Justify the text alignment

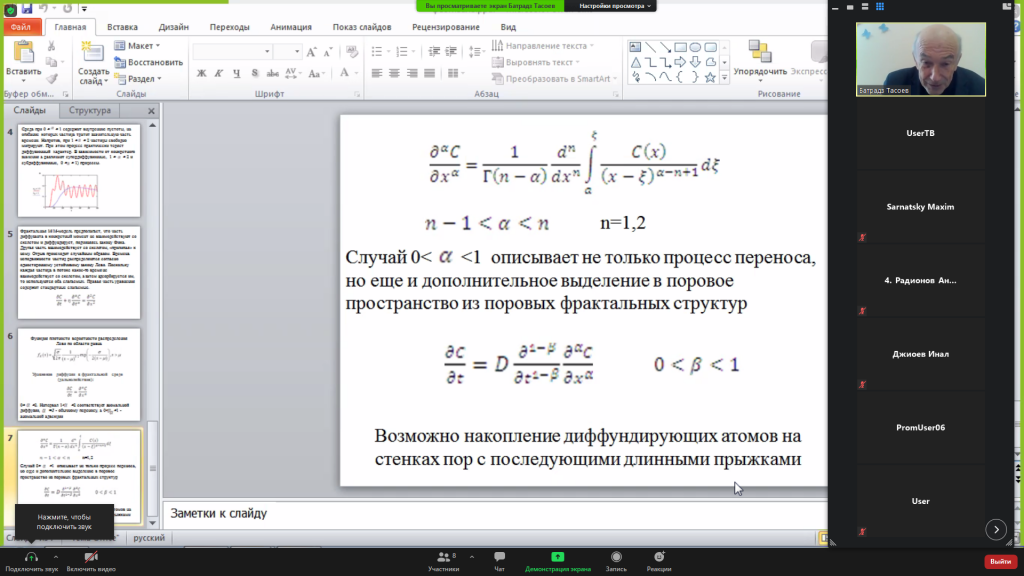coord(429,73)
